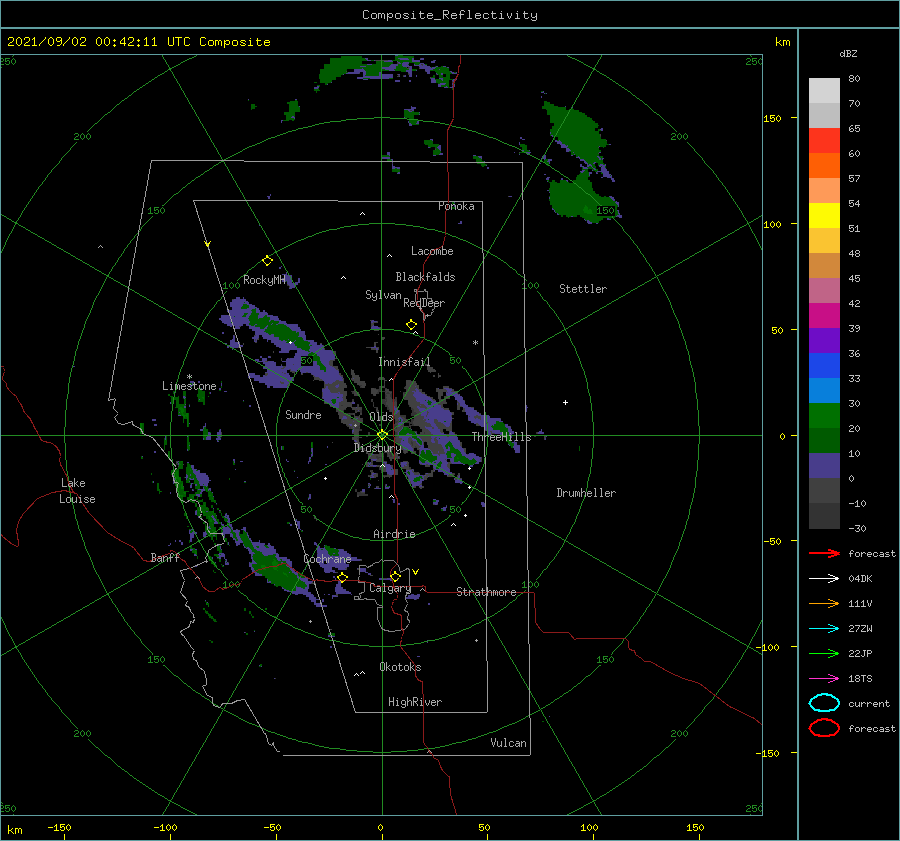Click the yellow diamond marker below Cochrane
Viewport: 900px width, 841px height.
343,578
